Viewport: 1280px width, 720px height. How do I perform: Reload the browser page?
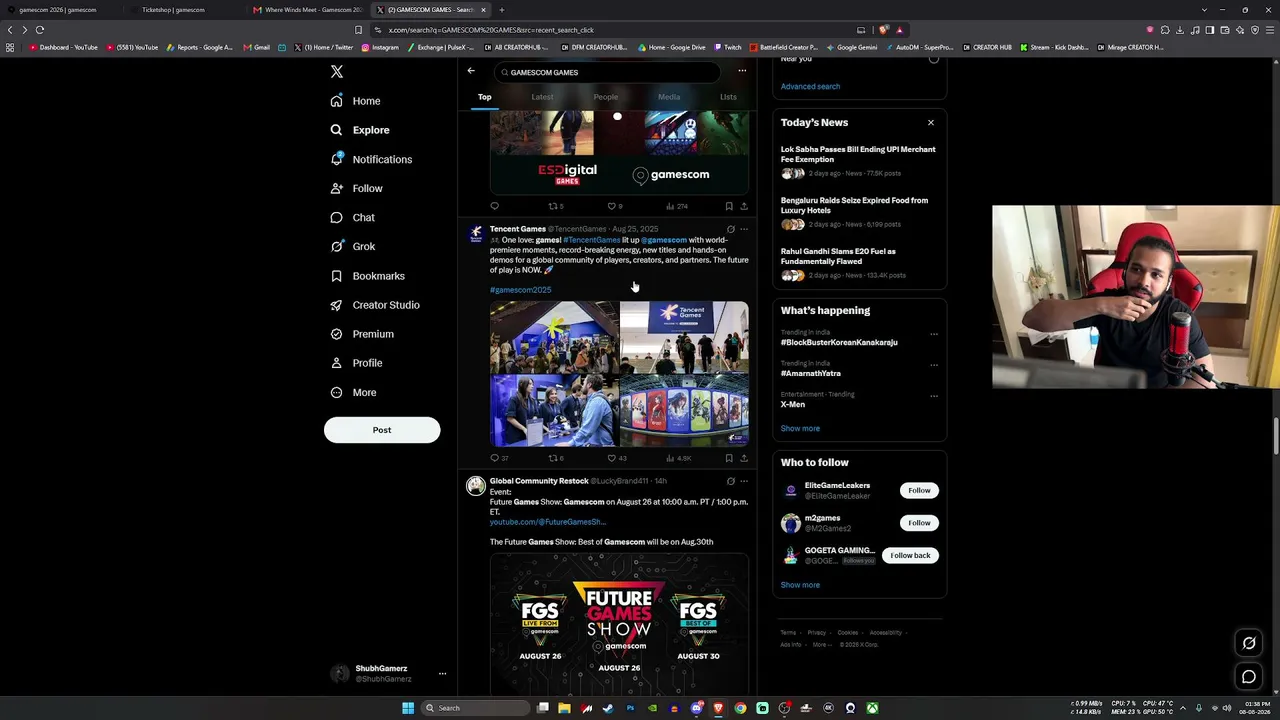pyautogui.click(x=40, y=30)
